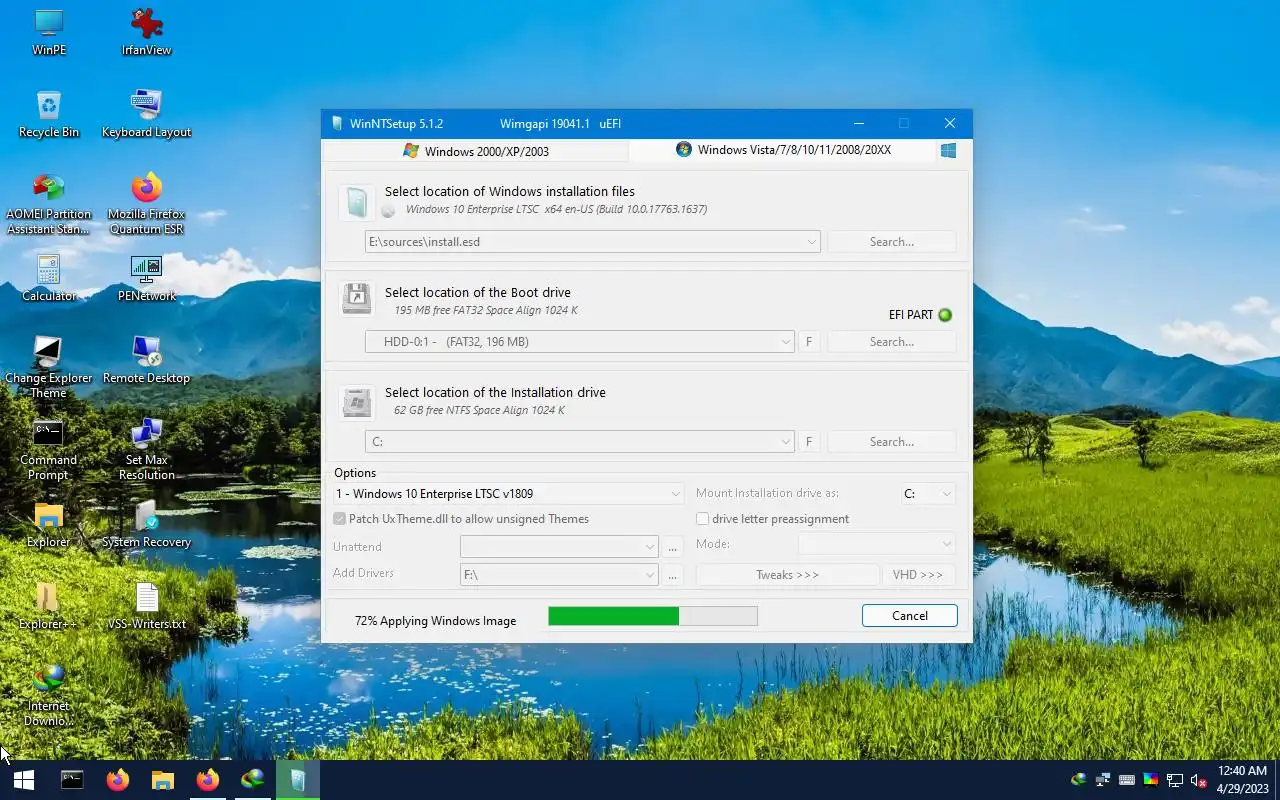Launch System Recovery from desktop
The width and height of the screenshot is (1280, 800).
pyautogui.click(x=146, y=524)
